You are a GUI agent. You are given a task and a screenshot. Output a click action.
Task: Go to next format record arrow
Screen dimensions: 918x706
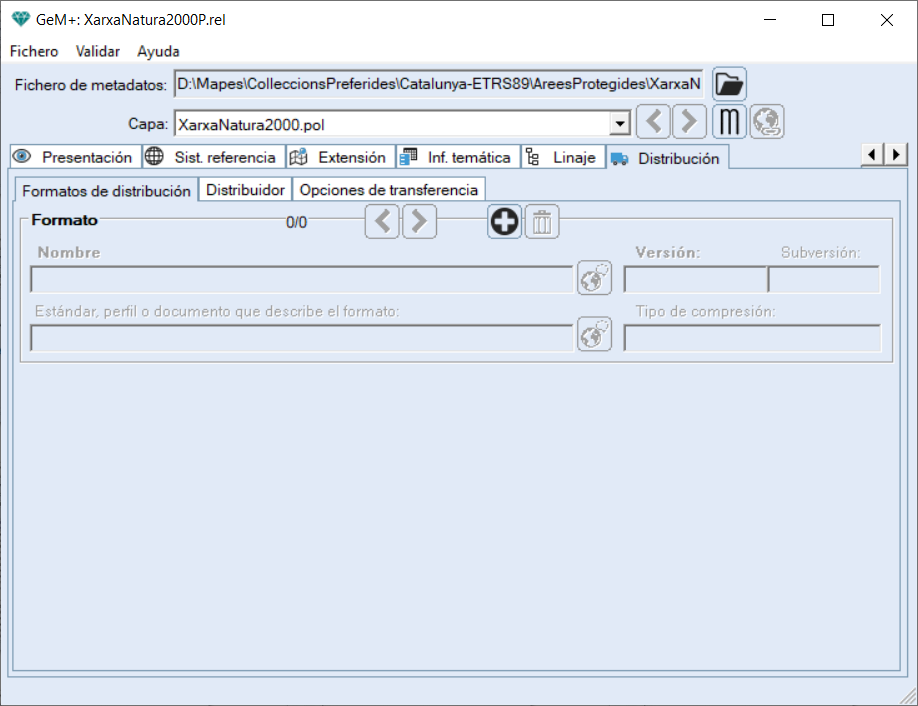[419, 222]
